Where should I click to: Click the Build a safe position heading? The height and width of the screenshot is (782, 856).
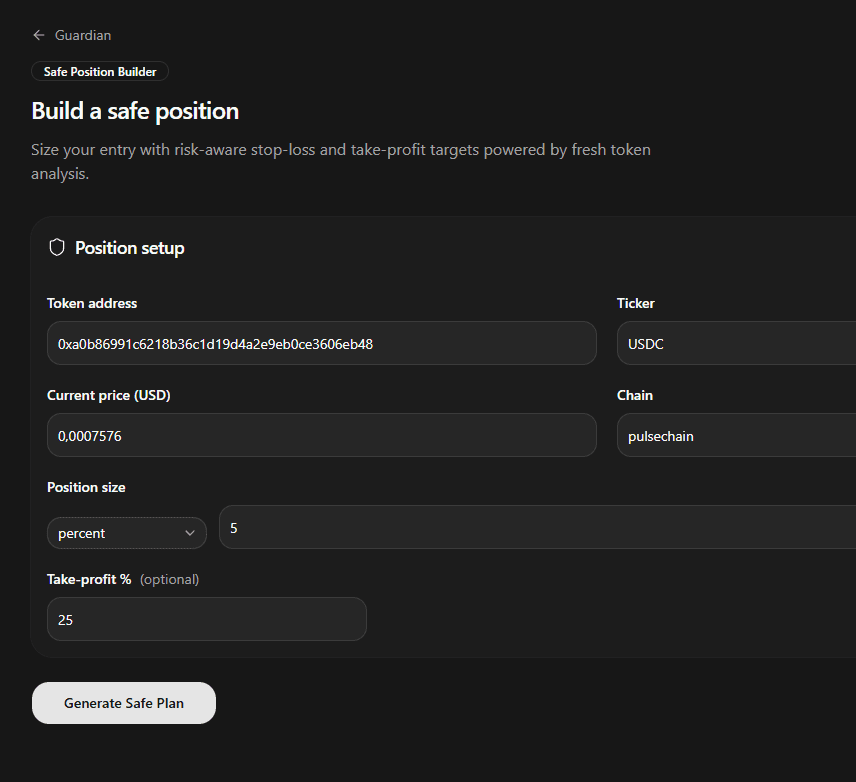(135, 111)
